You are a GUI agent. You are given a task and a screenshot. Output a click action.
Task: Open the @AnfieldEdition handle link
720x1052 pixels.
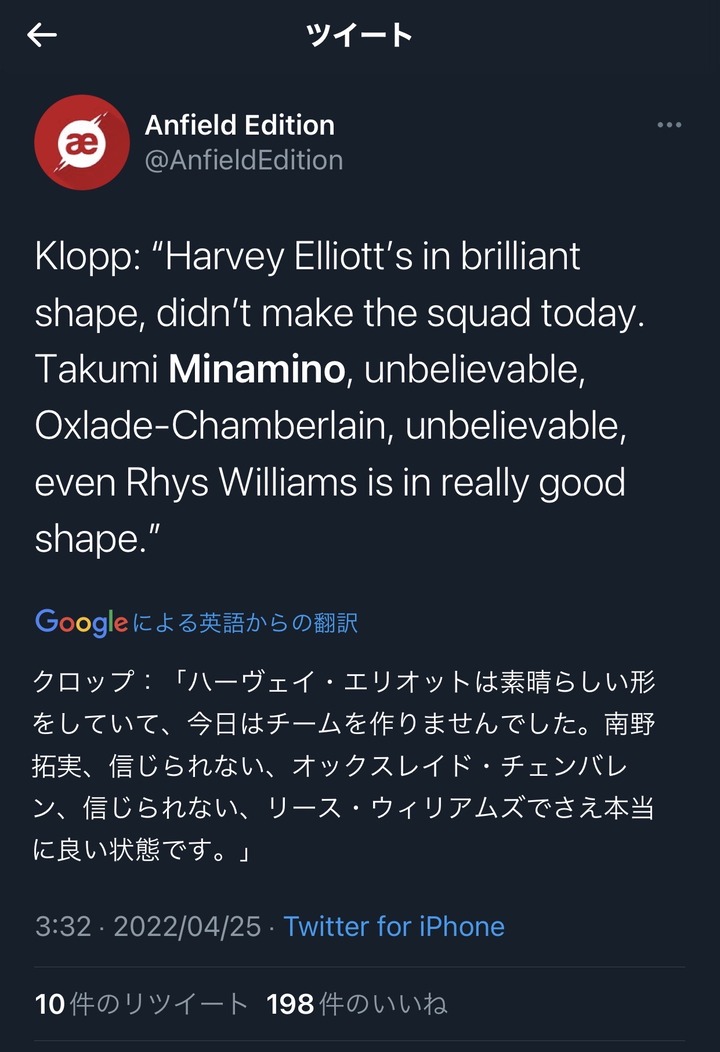pyautogui.click(x=244, y=160)
